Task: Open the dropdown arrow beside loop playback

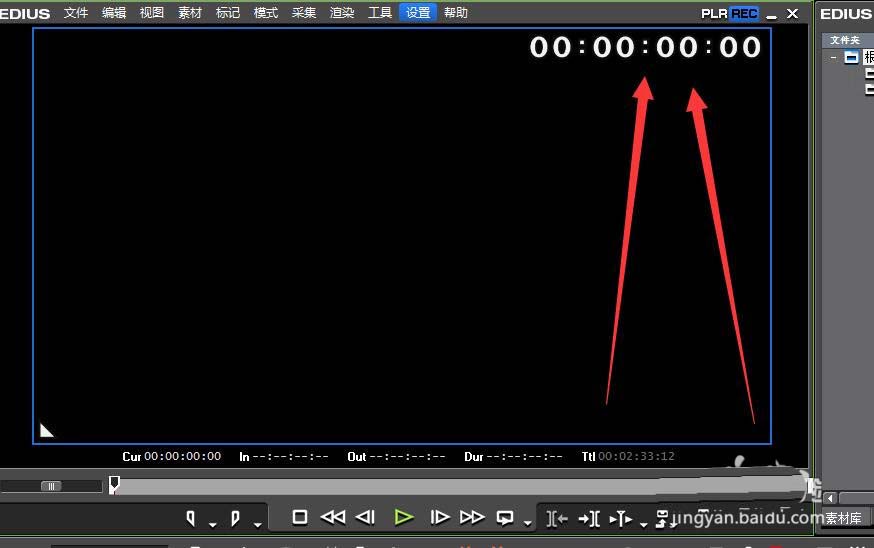Action: (x=527, y=523)
